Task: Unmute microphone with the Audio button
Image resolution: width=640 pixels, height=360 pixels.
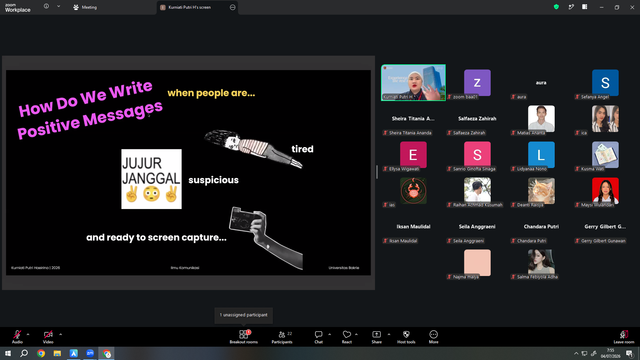Action: pyautogui.click(x=17, y=336)
